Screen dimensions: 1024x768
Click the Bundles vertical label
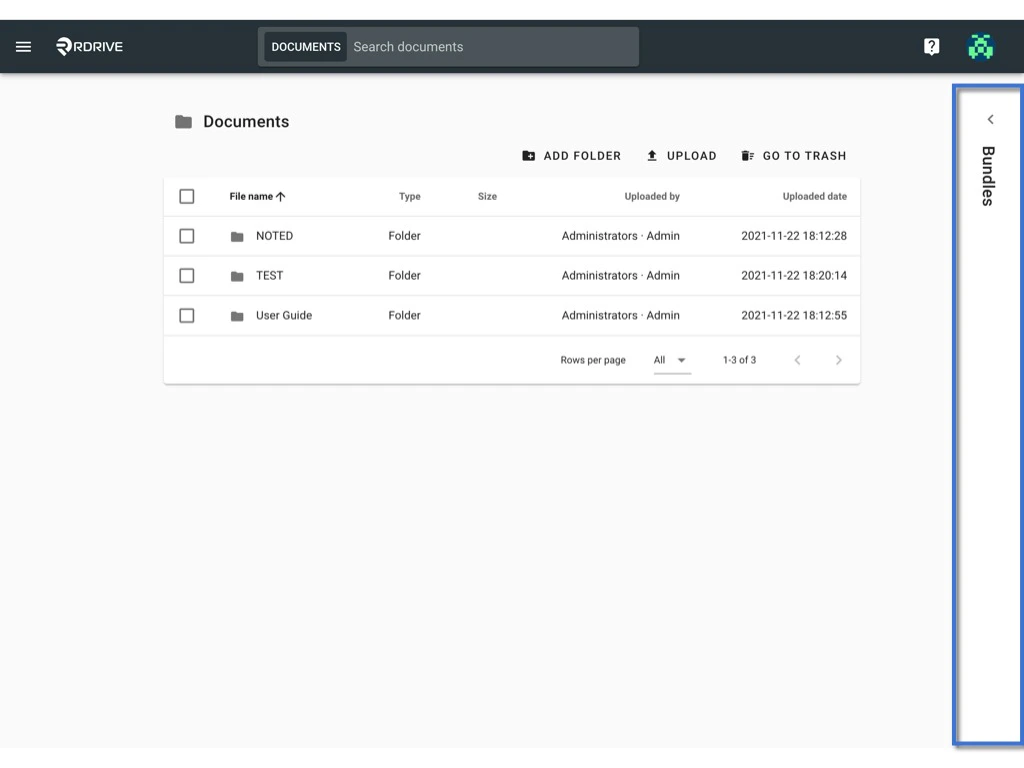coord(988,176)
